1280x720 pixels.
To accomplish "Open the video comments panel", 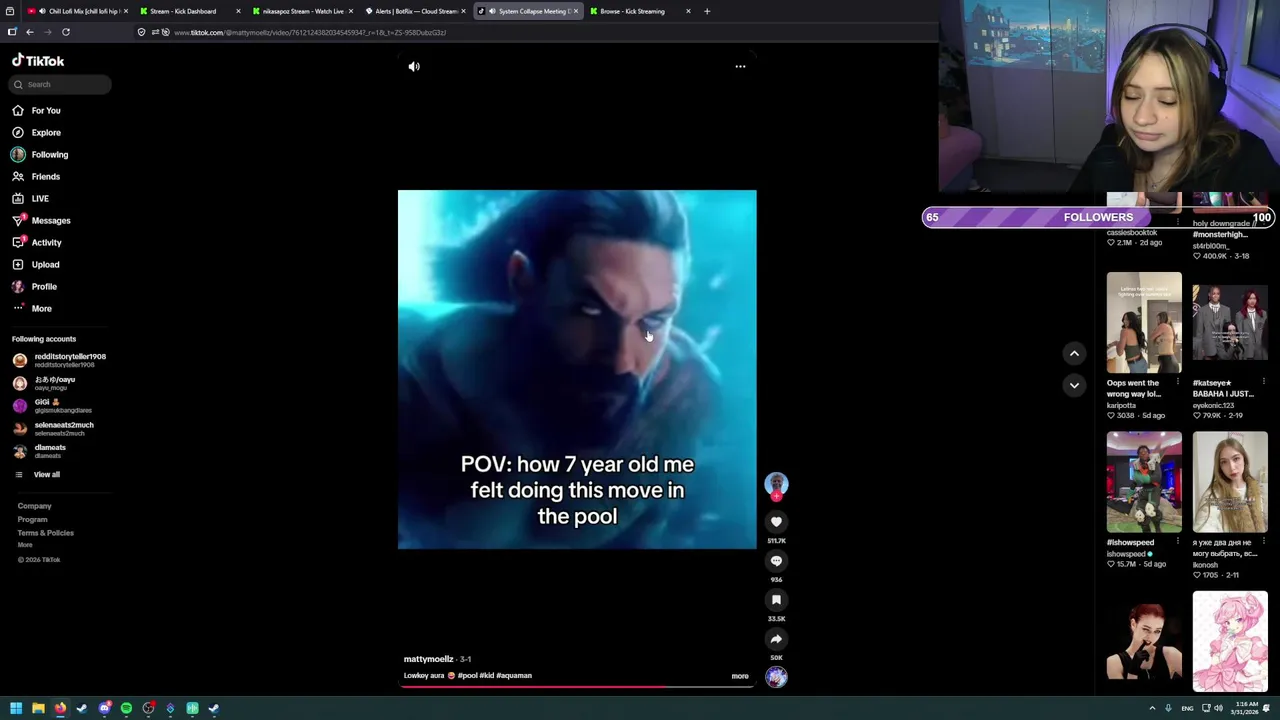I will 776,561.
